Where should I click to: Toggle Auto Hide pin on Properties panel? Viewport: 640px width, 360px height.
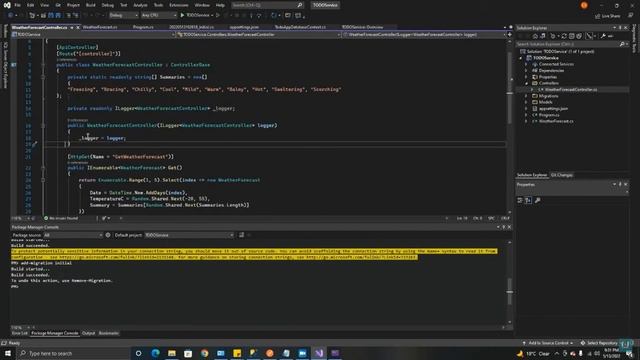(x=620, y=184)
